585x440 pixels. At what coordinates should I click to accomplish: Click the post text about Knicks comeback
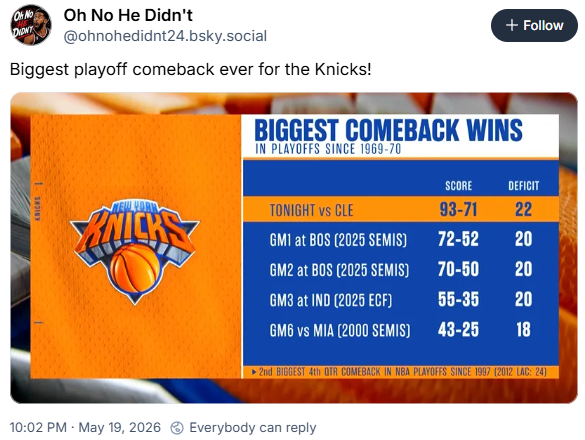coord(191,69)
